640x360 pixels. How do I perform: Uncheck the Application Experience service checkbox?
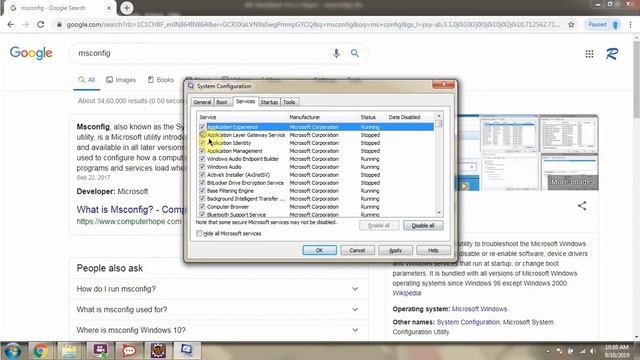pyautogui.click(x=202, y=127)
